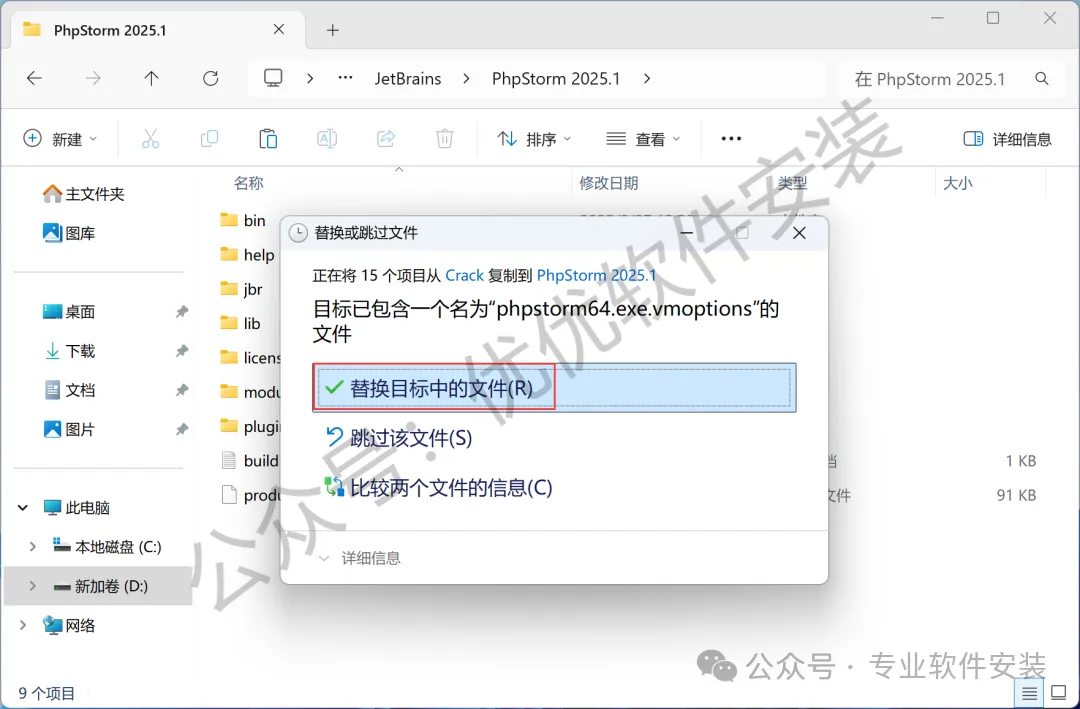Click the pin icon next to 下载

point(182,351)
